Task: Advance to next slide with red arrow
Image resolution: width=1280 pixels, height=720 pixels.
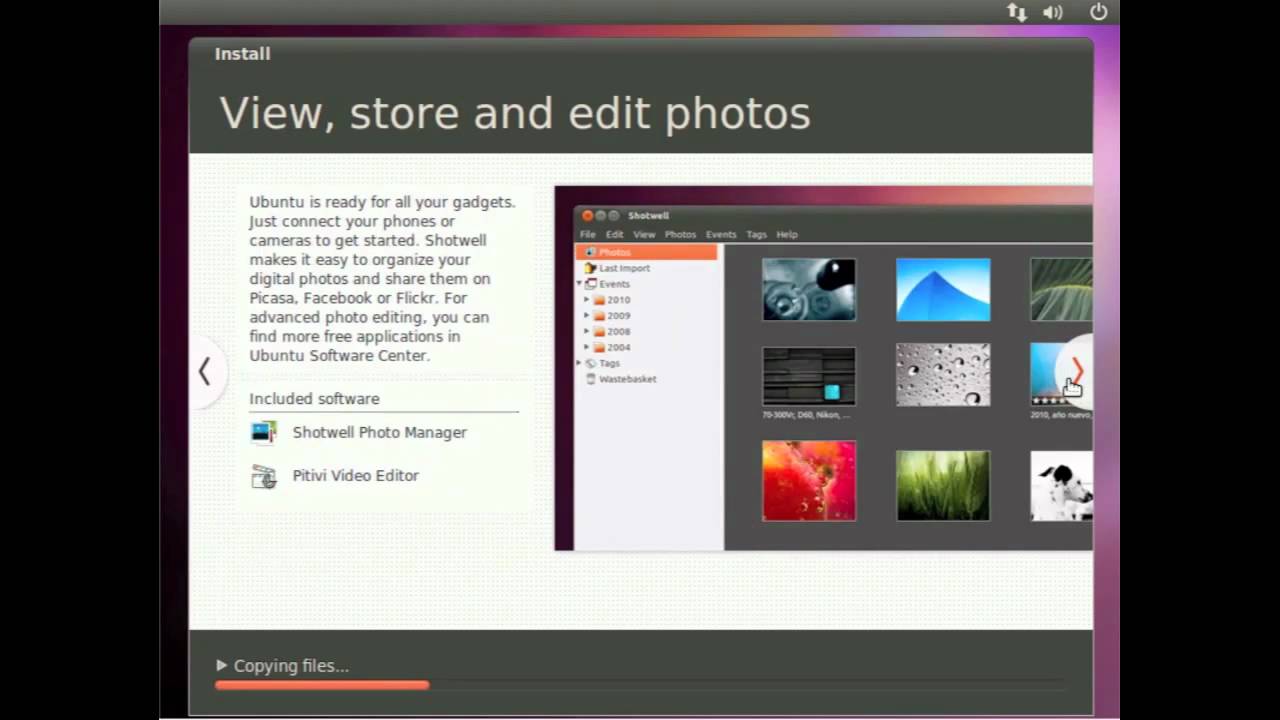Action: click(1077, 370)
